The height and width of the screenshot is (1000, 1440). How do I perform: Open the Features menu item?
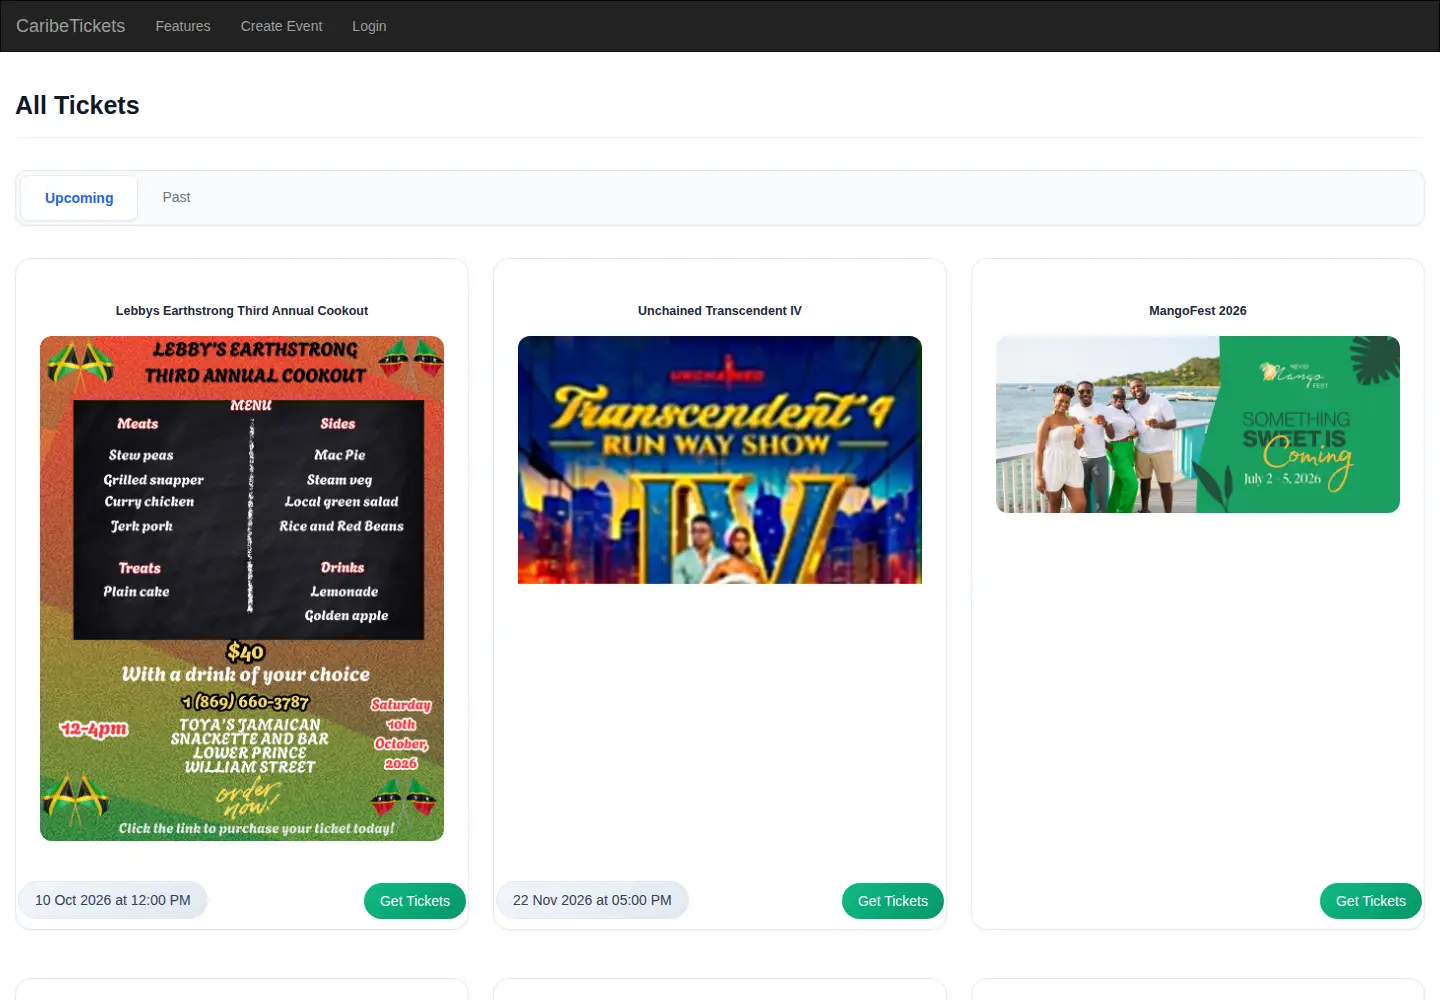coord(183,26)
